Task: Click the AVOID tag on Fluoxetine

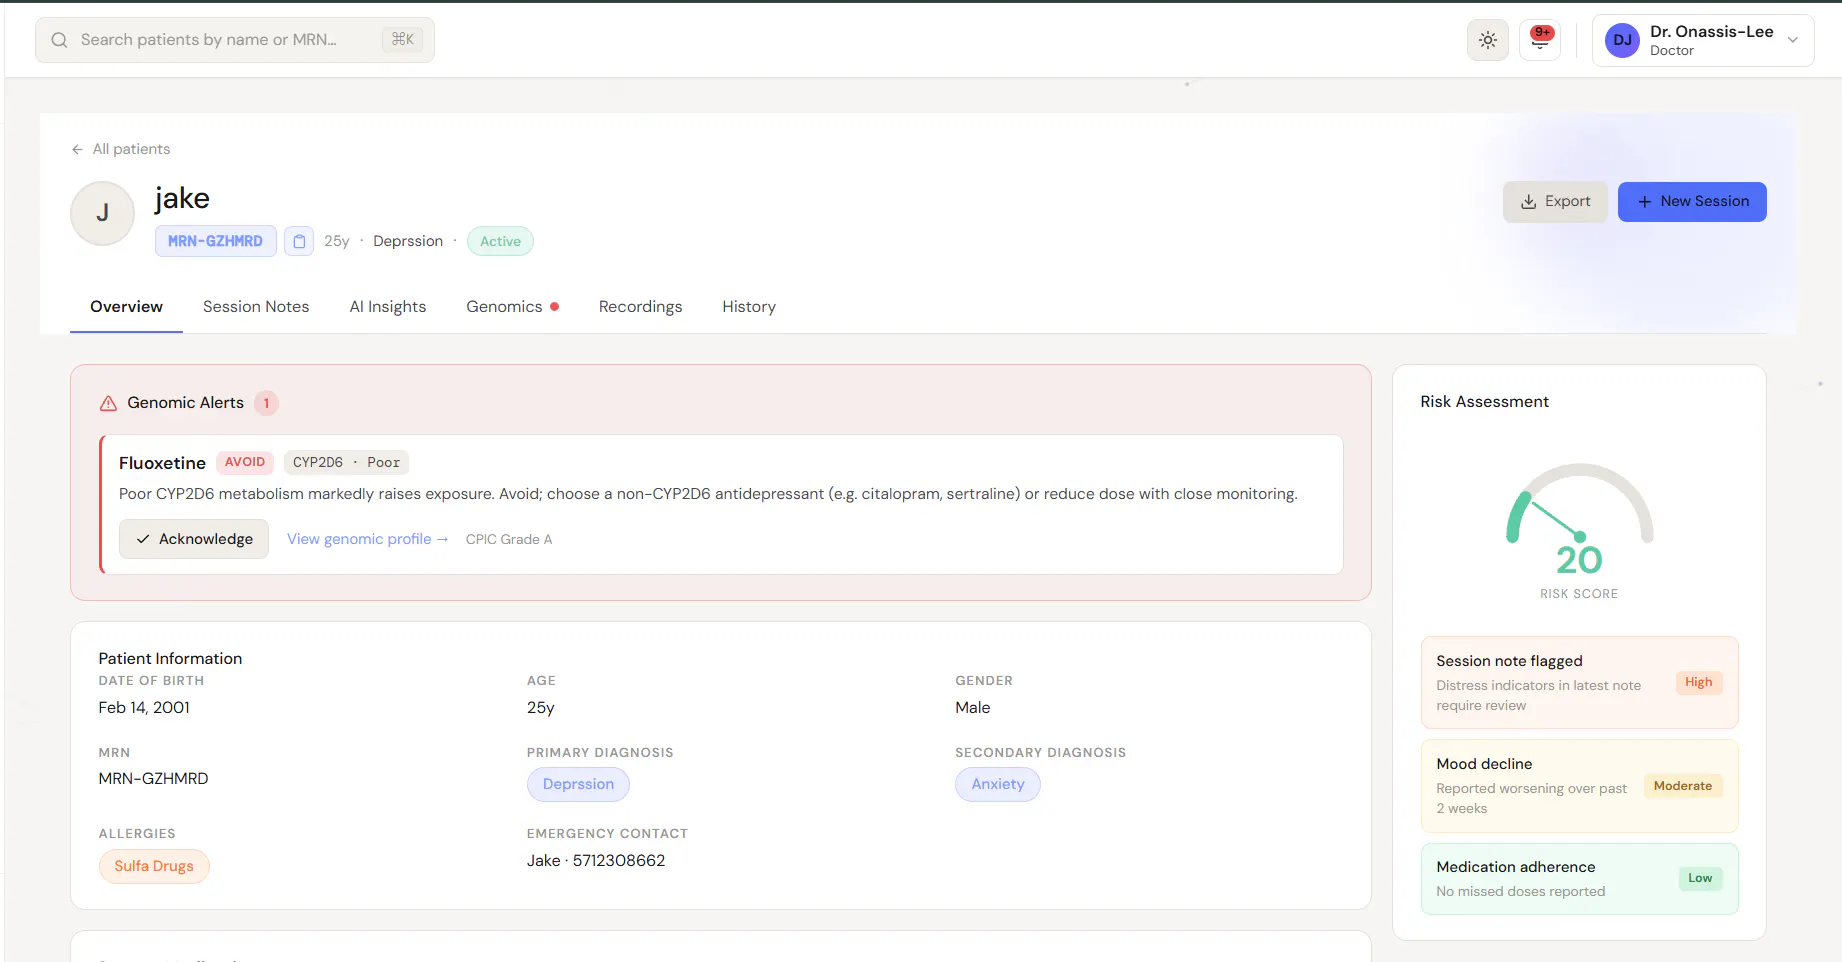Action: click(x=245, y=462)
